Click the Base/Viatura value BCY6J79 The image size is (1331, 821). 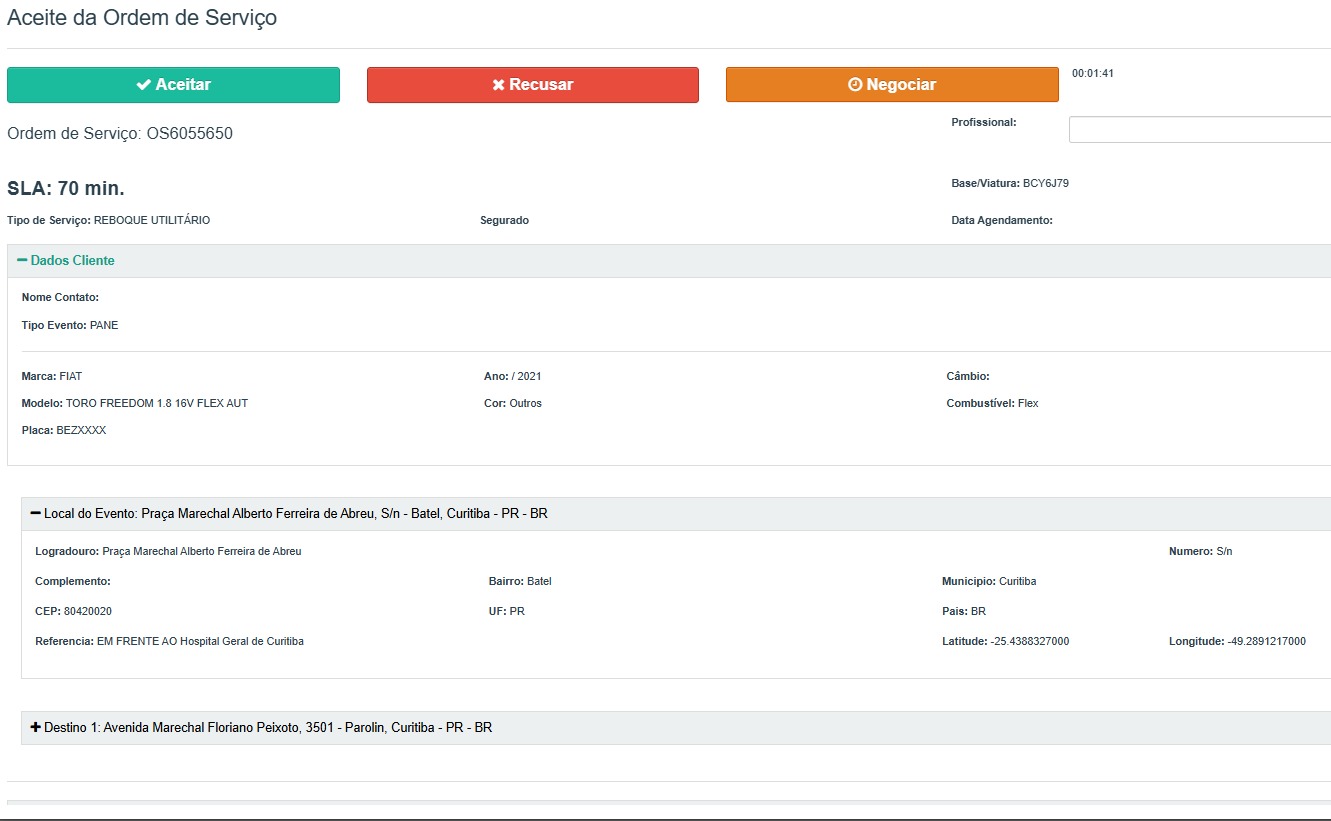1045,184
